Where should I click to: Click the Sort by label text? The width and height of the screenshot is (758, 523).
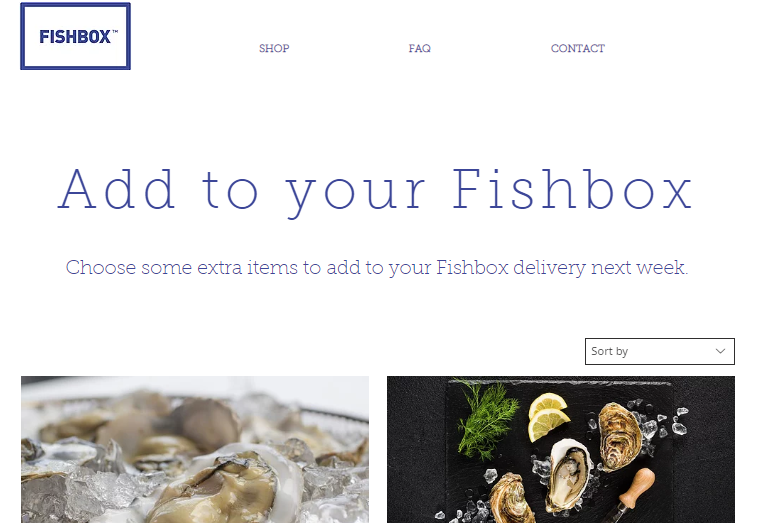pos(610,351)
